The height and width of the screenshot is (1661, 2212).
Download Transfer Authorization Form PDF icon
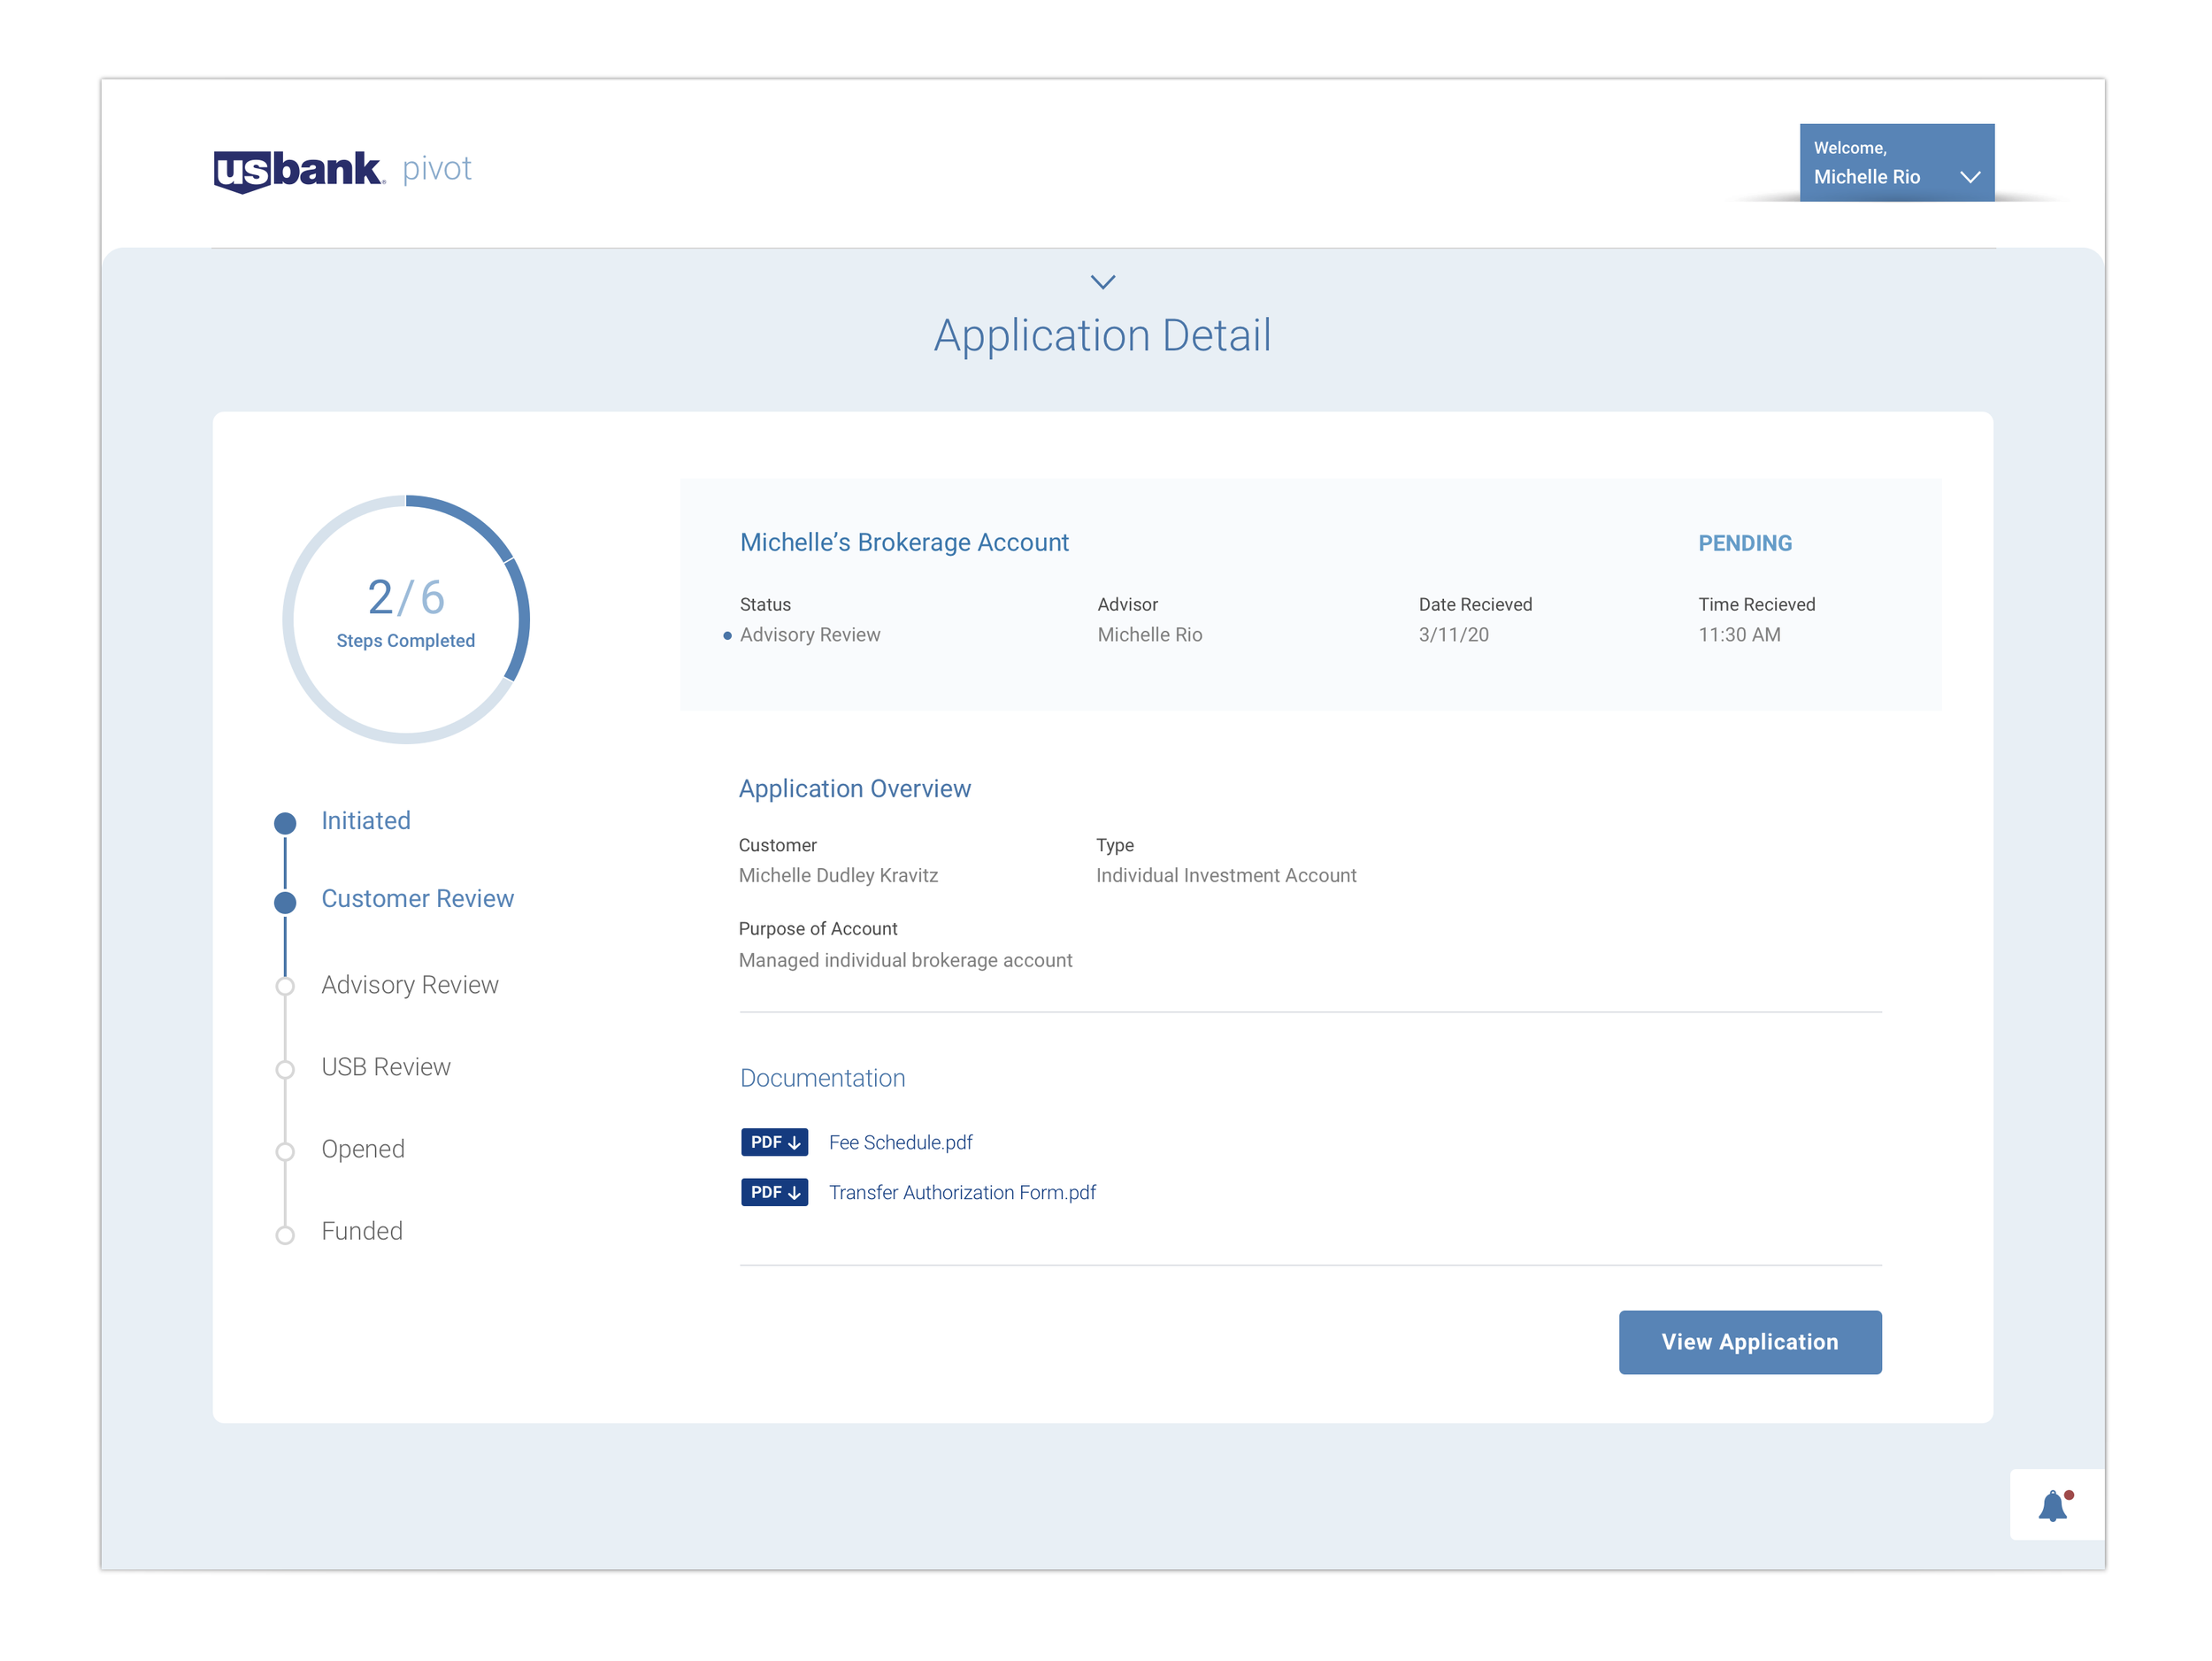tap(774, 1192)
